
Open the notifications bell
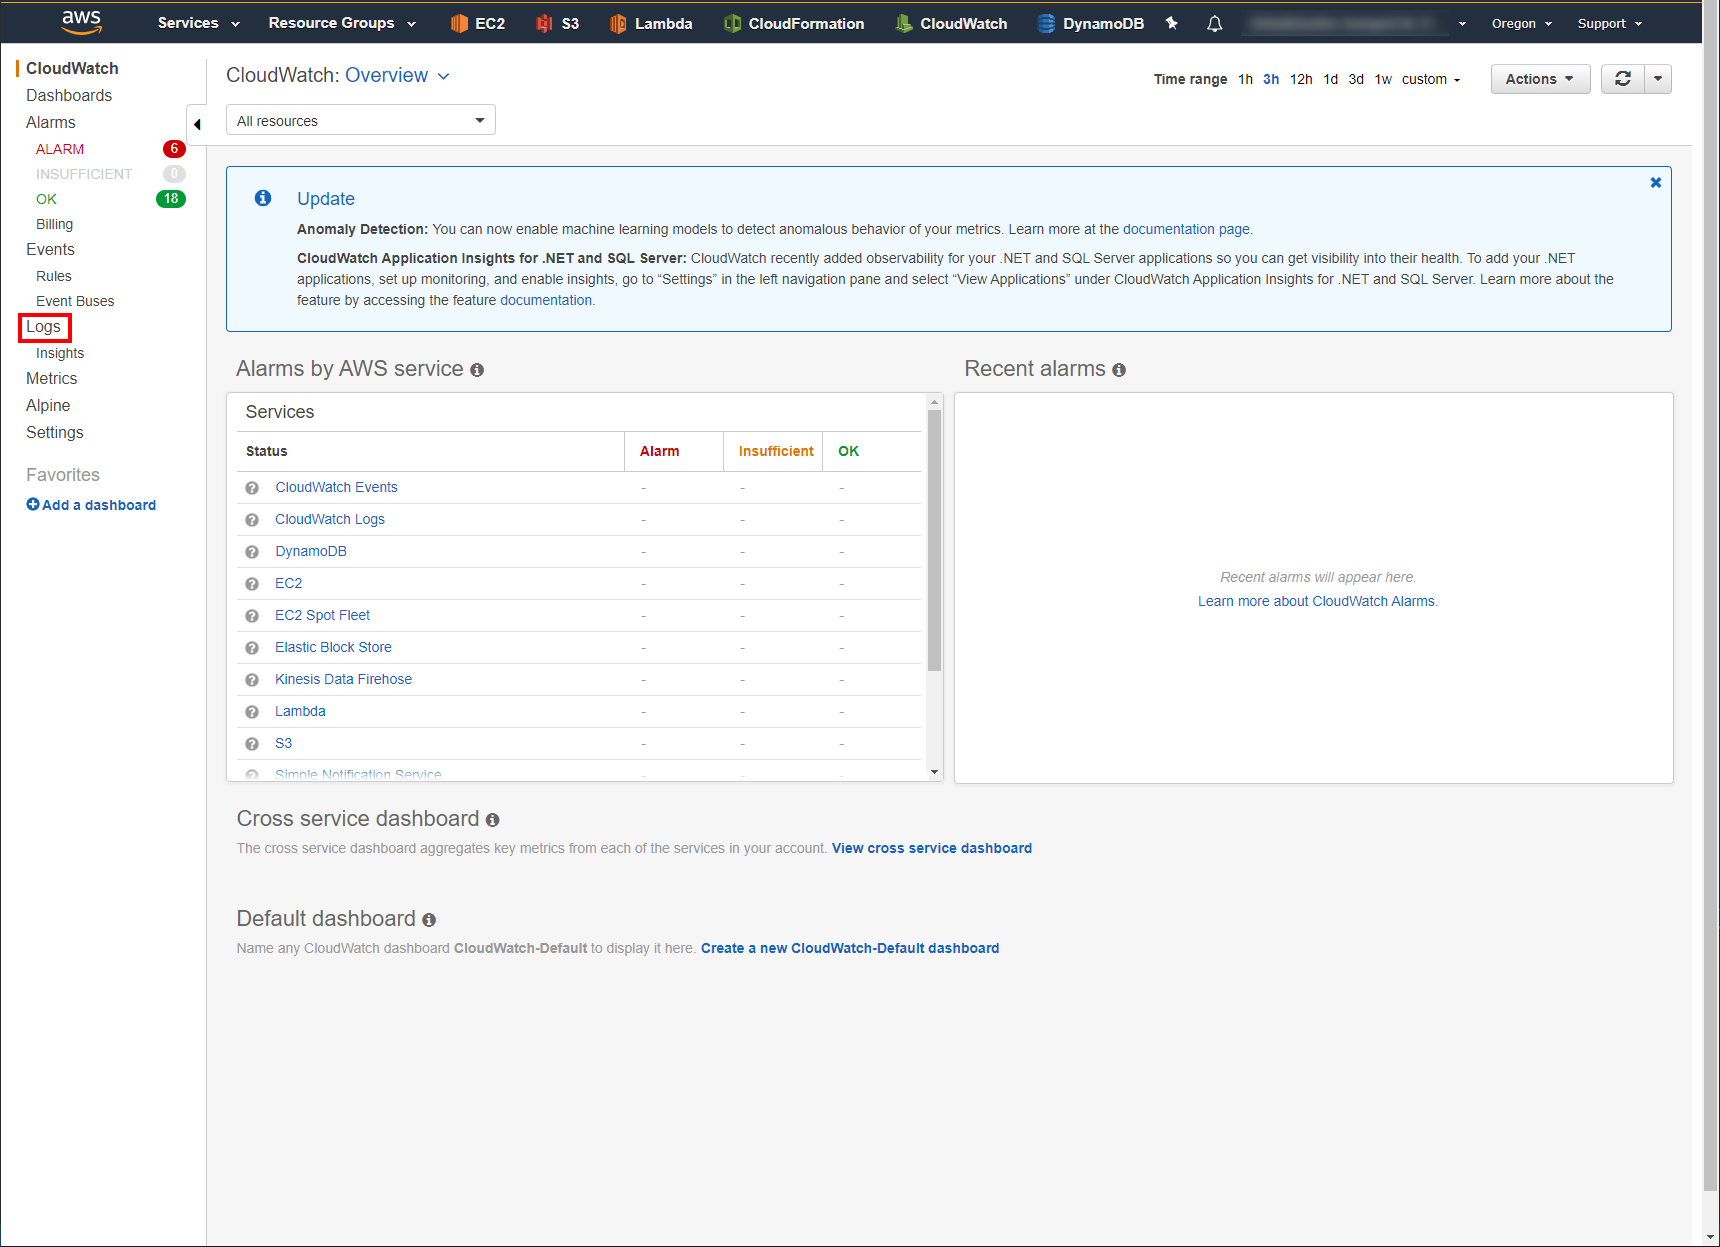[1214, 23]
